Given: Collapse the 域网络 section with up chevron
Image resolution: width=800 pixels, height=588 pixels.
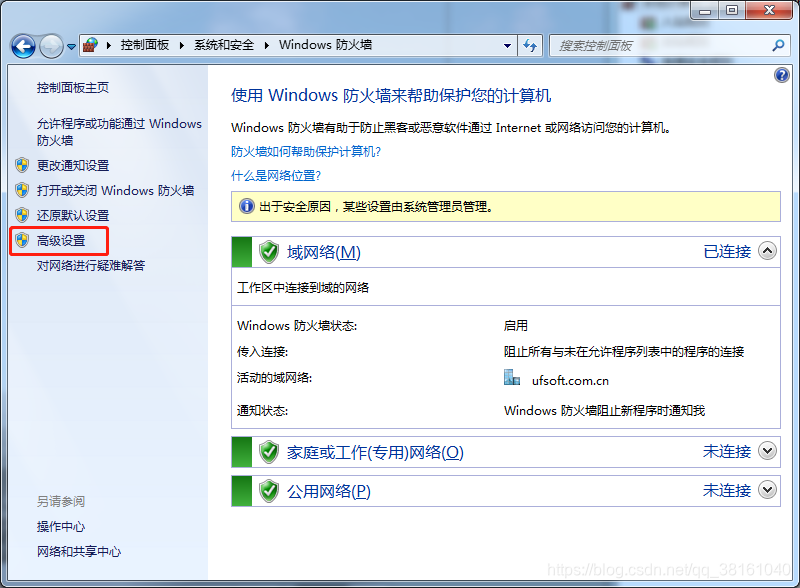Looking at the screenshot, I should 767,251.
